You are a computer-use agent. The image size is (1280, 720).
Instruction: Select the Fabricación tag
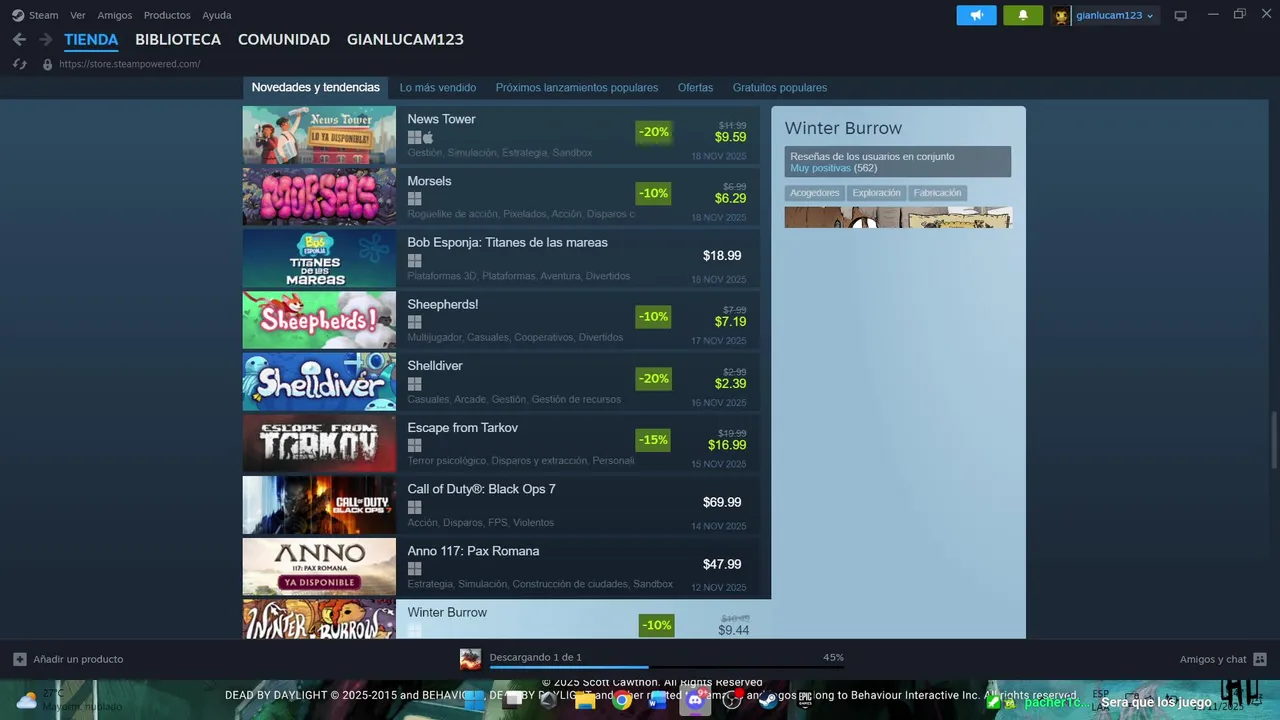[x=937, y=193]
